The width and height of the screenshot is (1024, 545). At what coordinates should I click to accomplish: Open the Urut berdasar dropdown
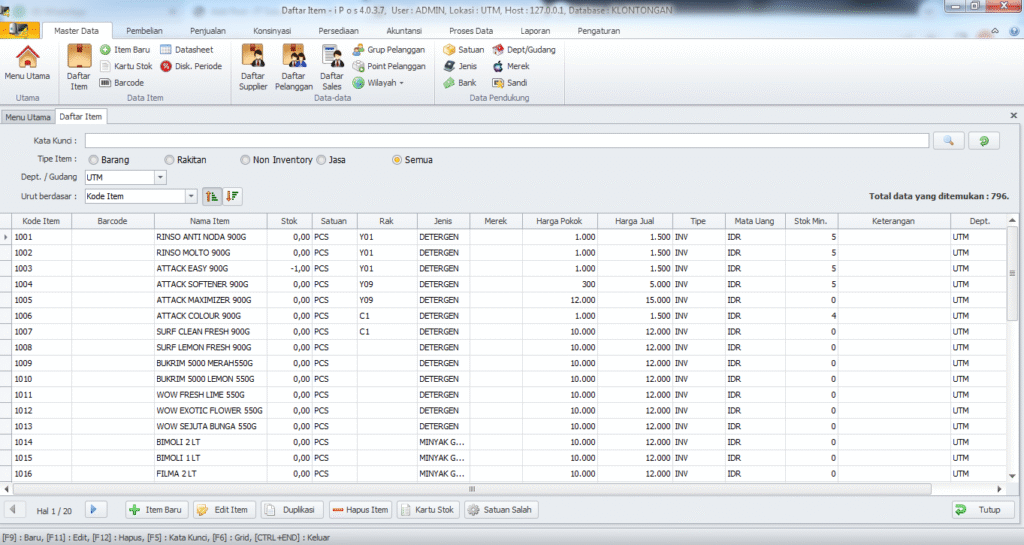[x=191, y=196]
